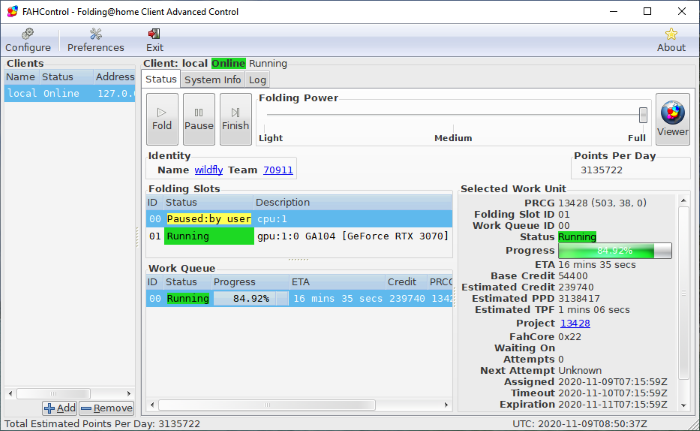
Task: Sort folding slots by Description column
Action: [353, 202]
